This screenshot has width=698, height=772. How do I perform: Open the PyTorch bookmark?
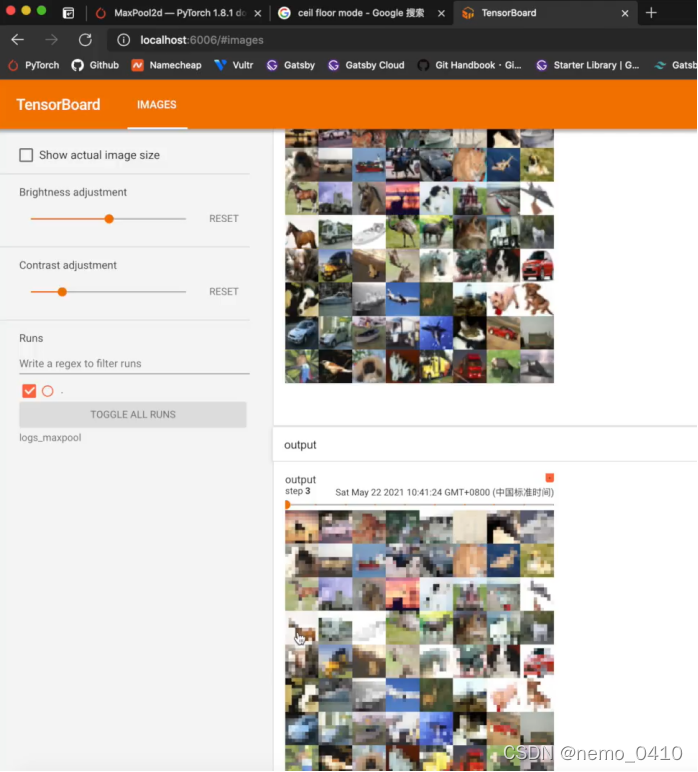[34, 65]
